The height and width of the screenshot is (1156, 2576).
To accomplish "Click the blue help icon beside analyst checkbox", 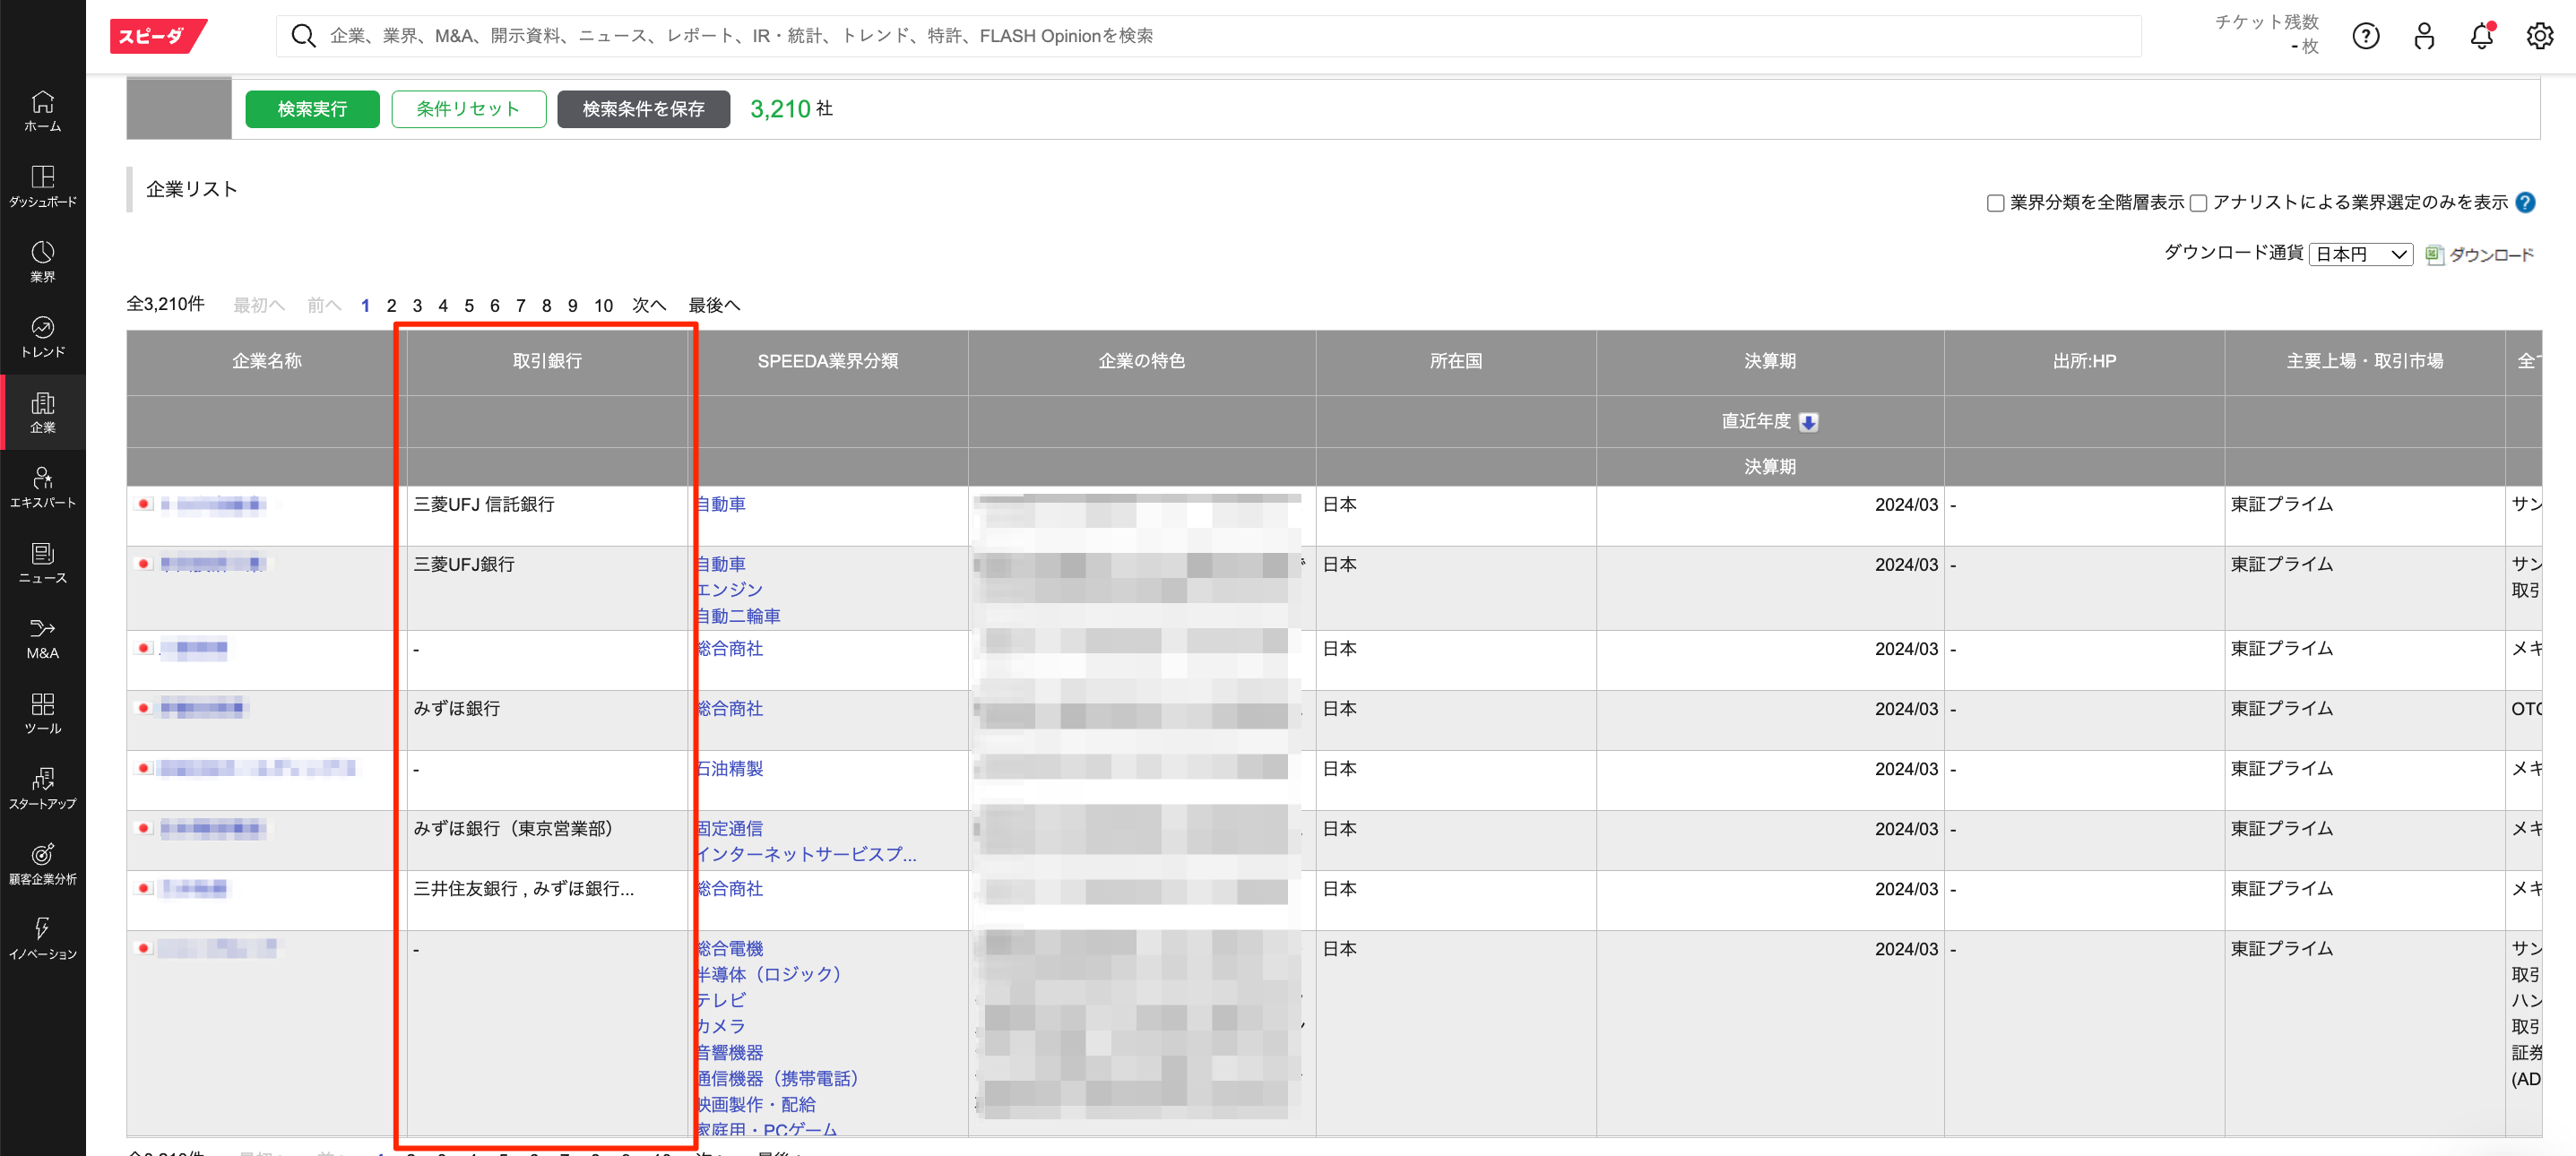I will [2525, 203].
